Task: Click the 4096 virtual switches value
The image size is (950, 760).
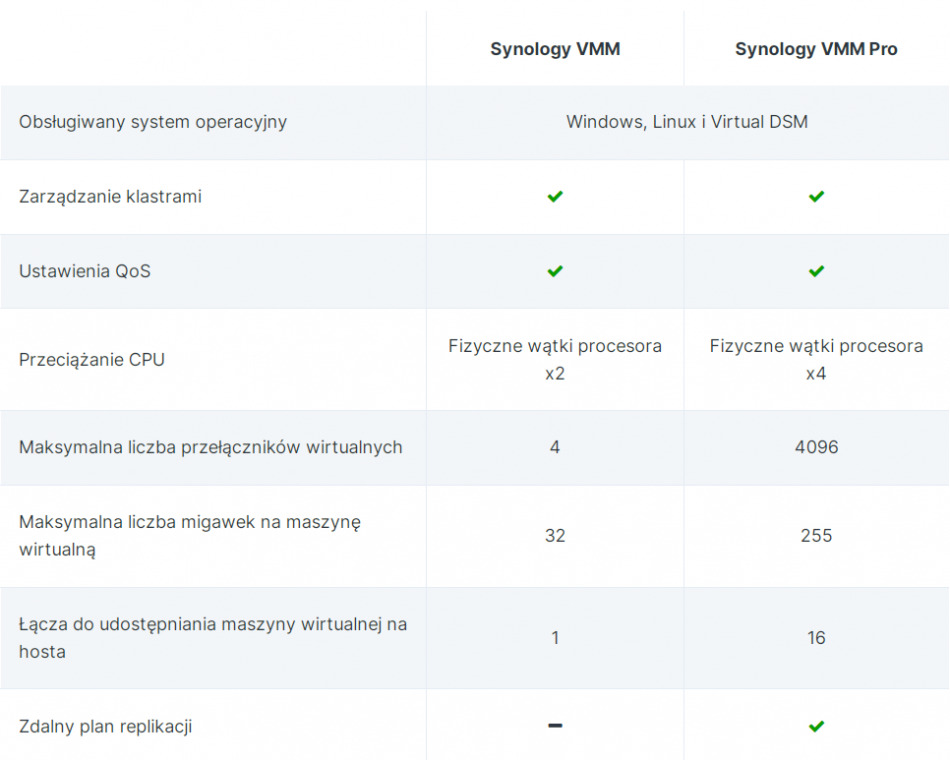Action: pyautogui.click(x=816, y=447)
